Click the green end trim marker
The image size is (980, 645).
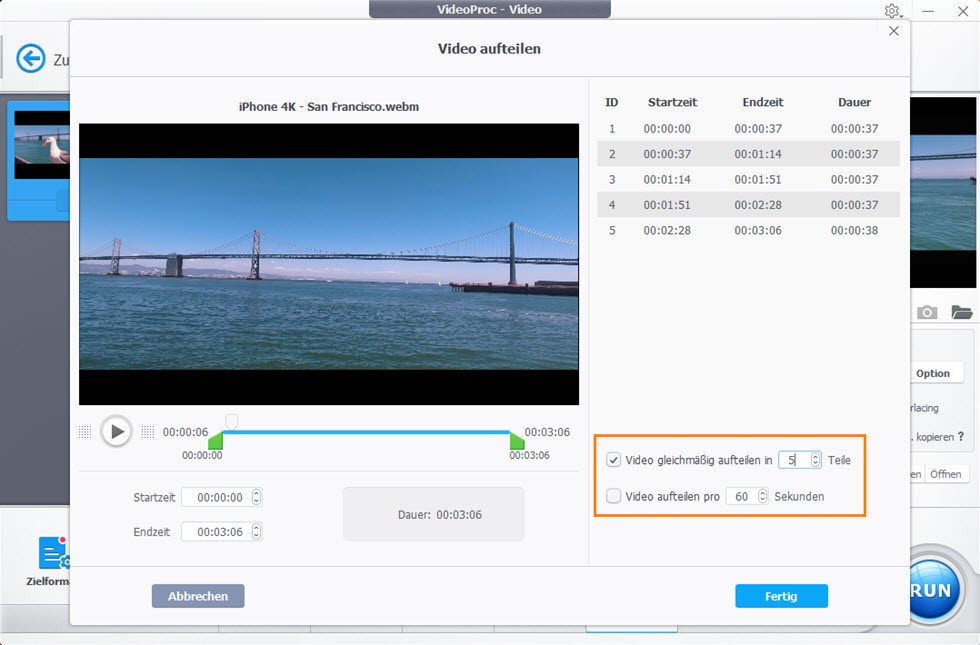[517, 441]
